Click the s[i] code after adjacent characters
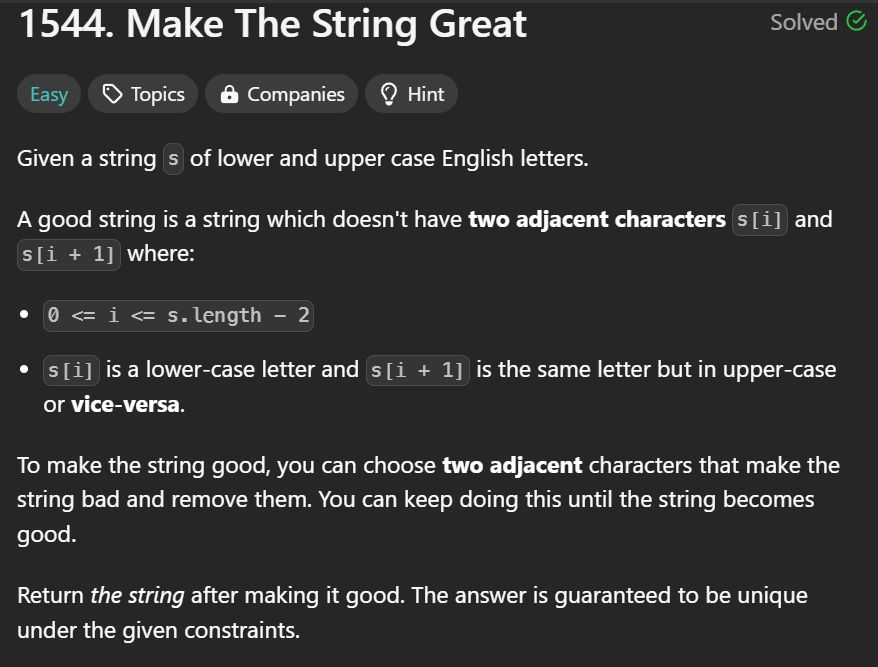The image size is (878, 667). coord(759,220)
